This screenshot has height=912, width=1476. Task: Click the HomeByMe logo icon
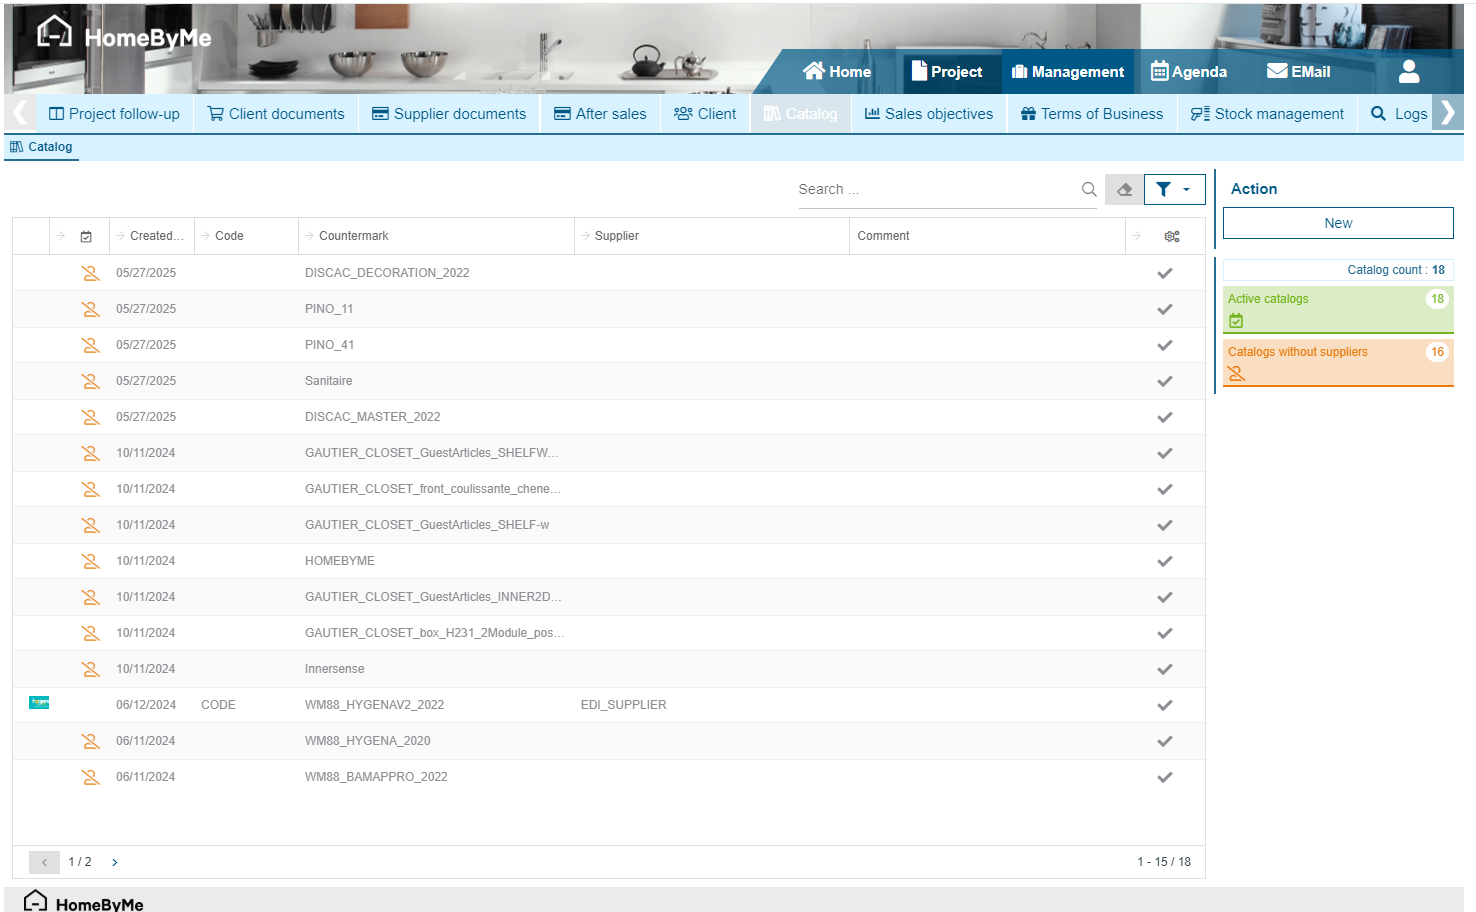coord(54,34)
